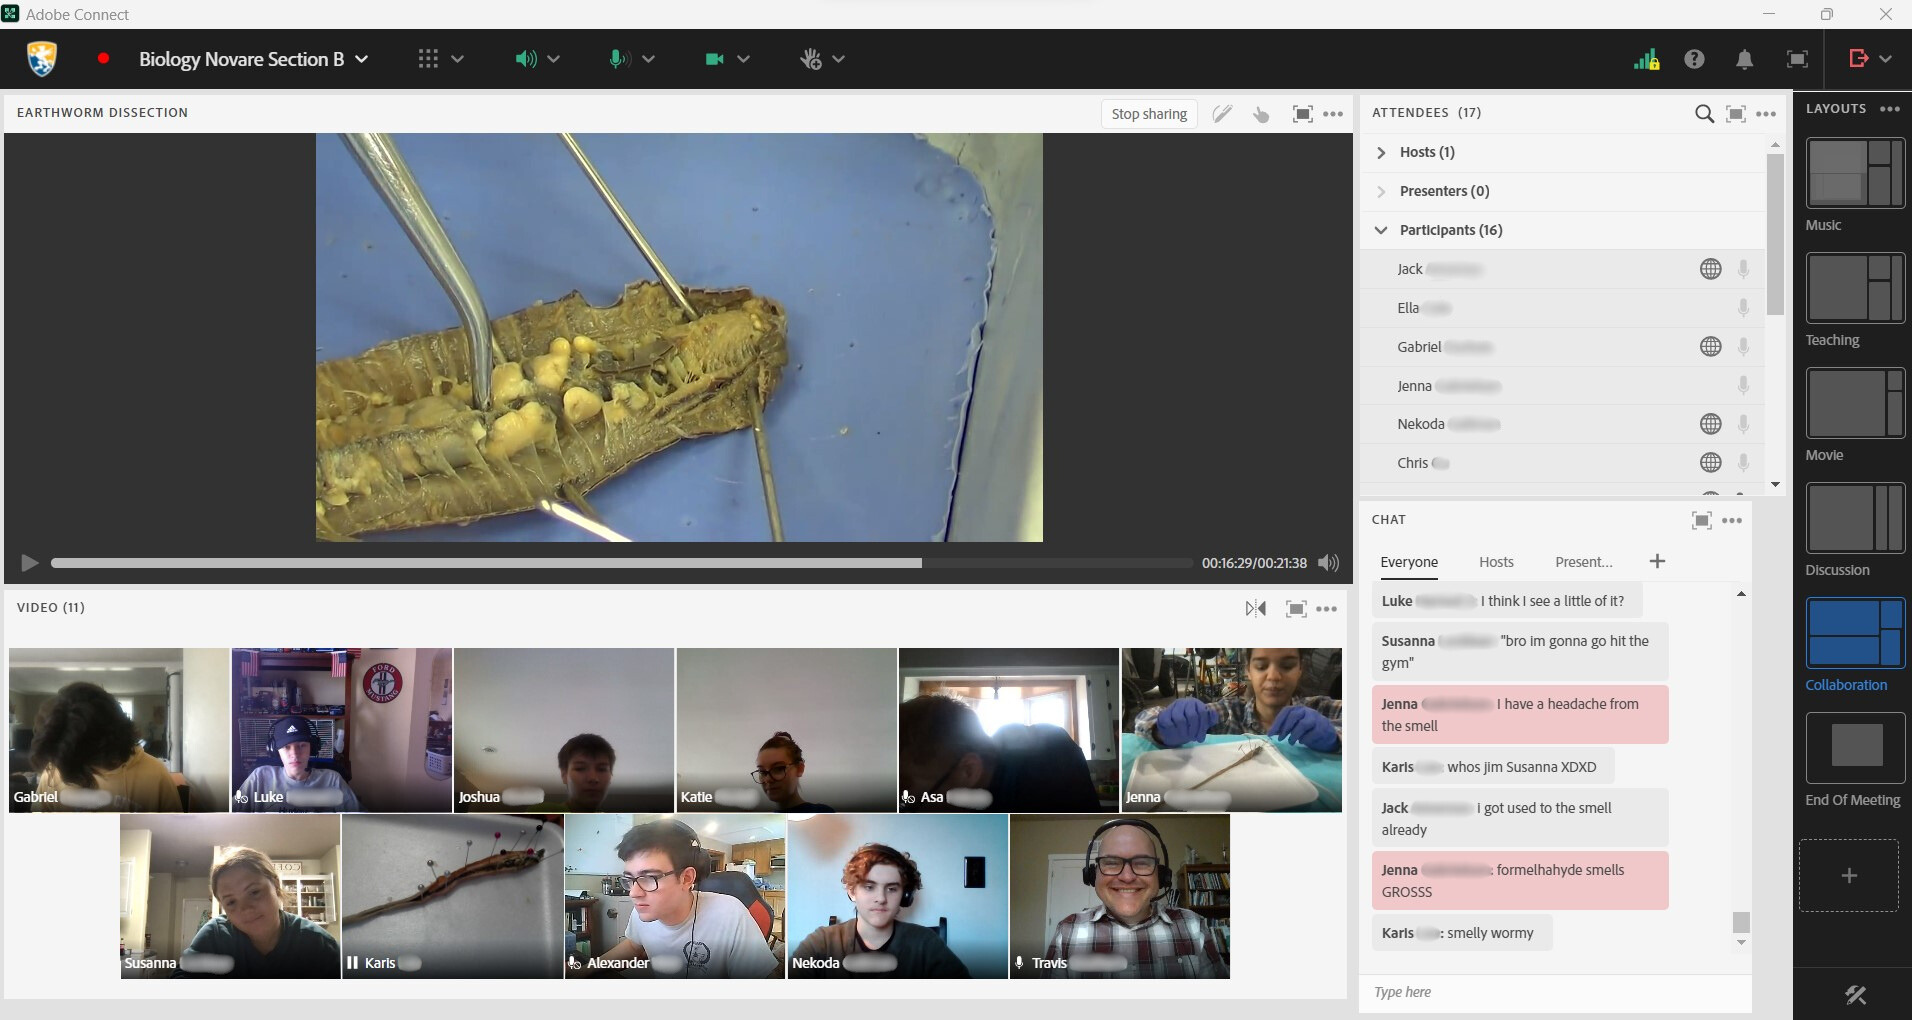Open the Help question mark icon
The image size is (1912, 1020).
1694,59
